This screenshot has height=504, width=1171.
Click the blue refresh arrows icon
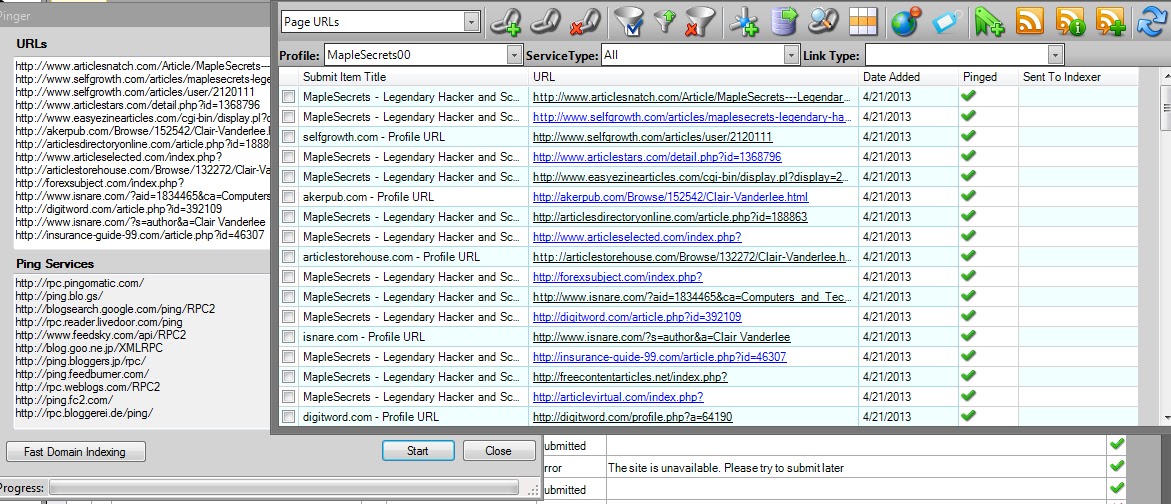(1151, 22)
